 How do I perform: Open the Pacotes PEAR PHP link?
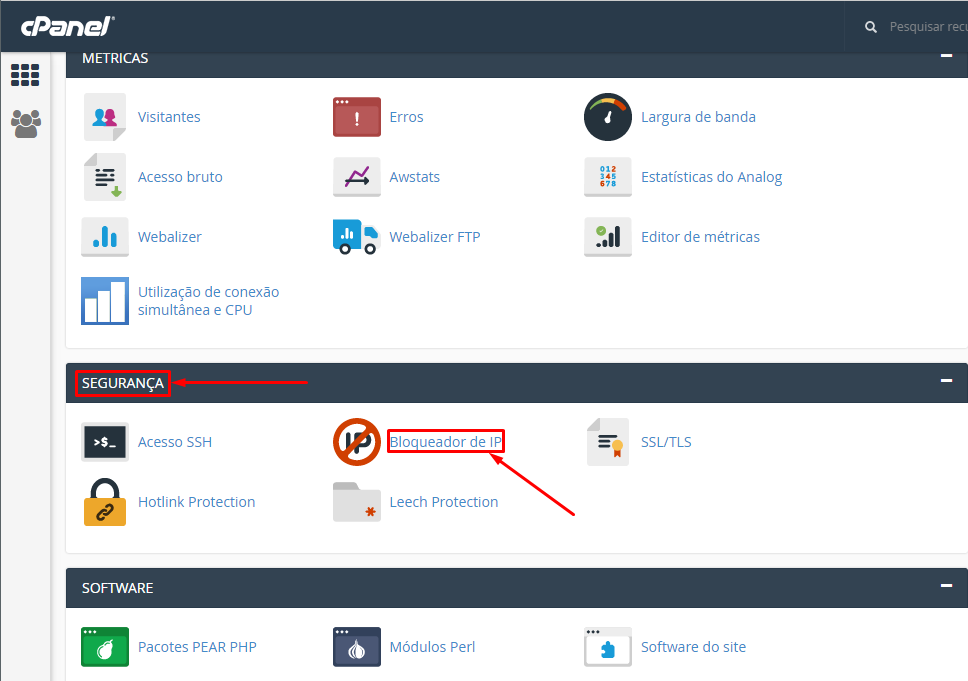197,646
